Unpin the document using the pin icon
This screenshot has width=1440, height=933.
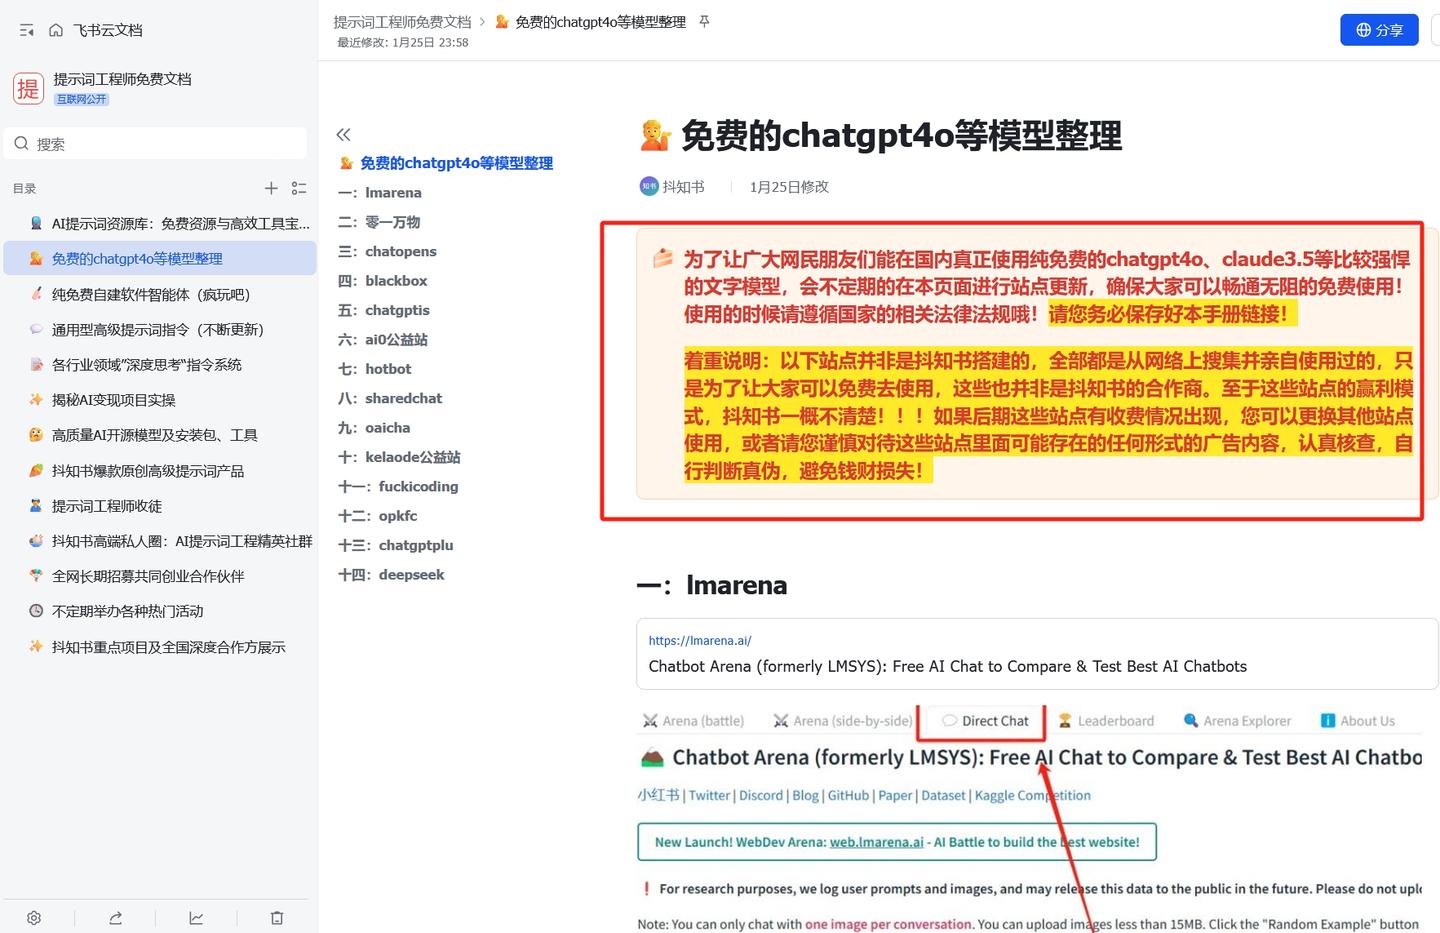pyautogui.click(x=704, y=20)
